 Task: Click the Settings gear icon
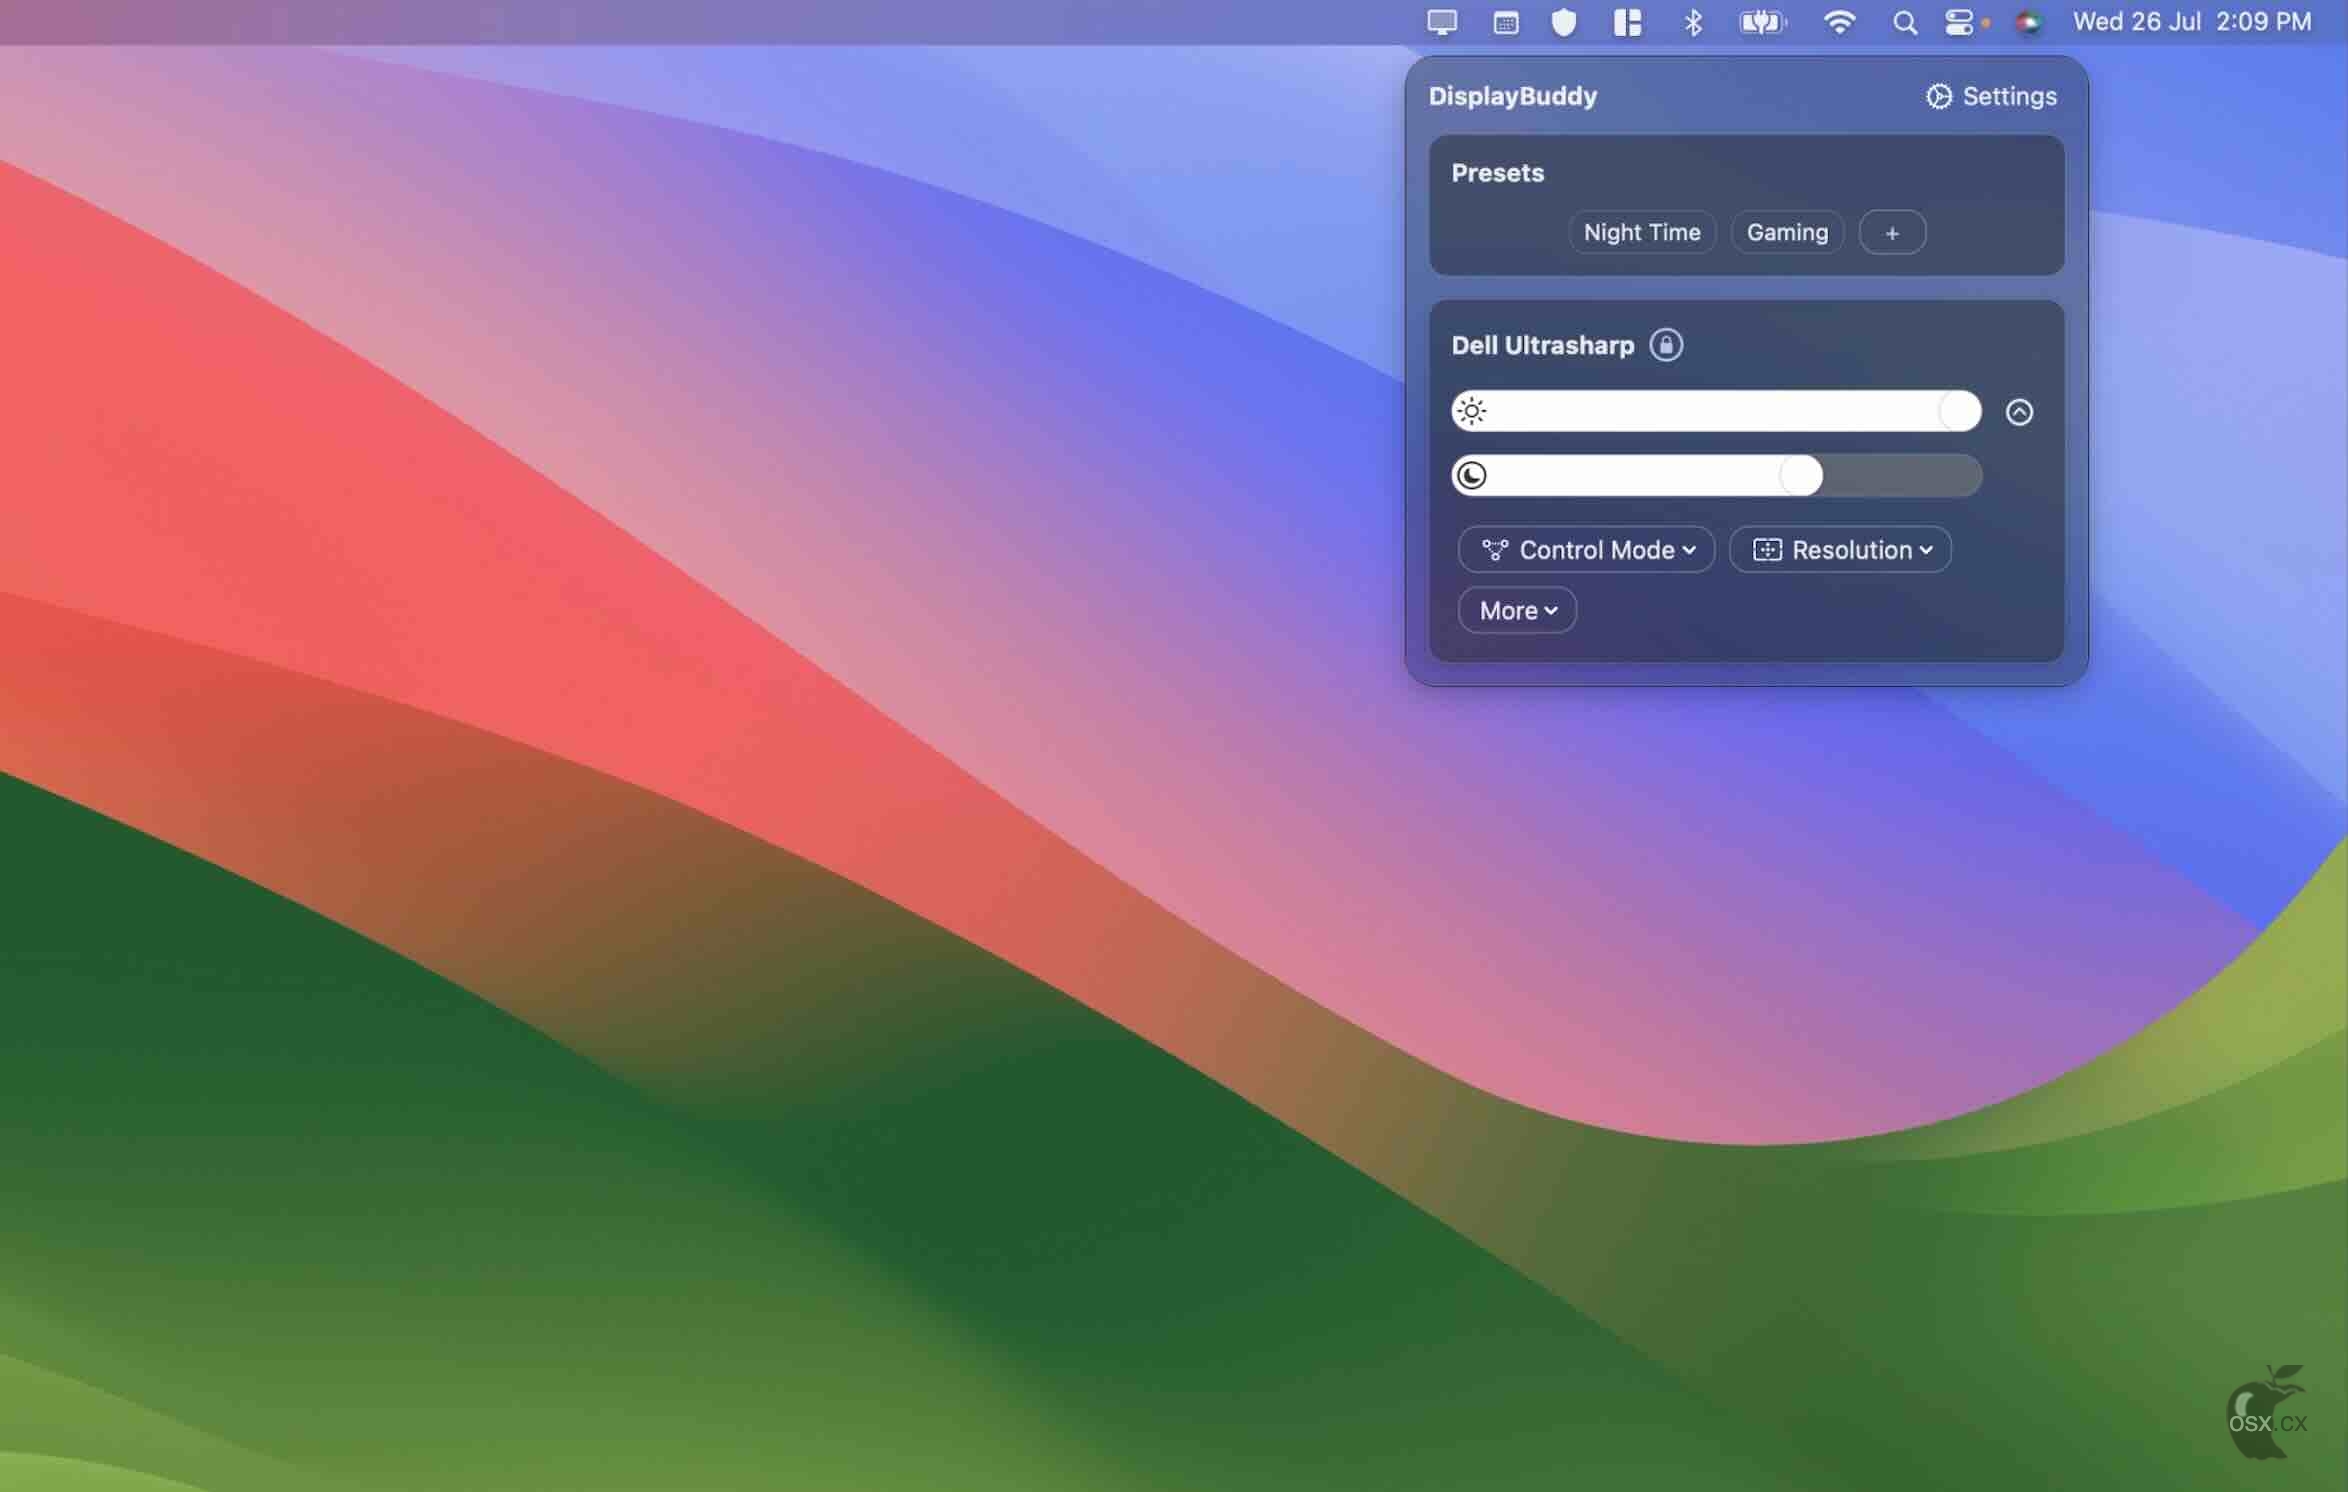click(1938, 96)
